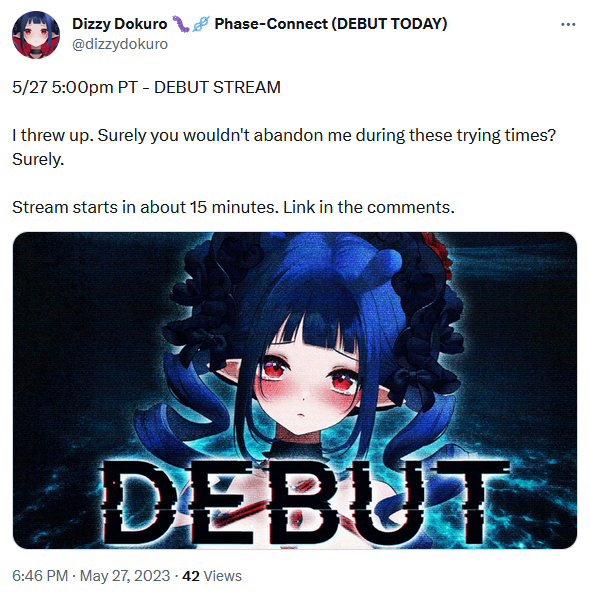Click the 'Stream starts in about 15 minutes' line
The height and width of the screenshot is (596, 590).
(x=145, y=208)
